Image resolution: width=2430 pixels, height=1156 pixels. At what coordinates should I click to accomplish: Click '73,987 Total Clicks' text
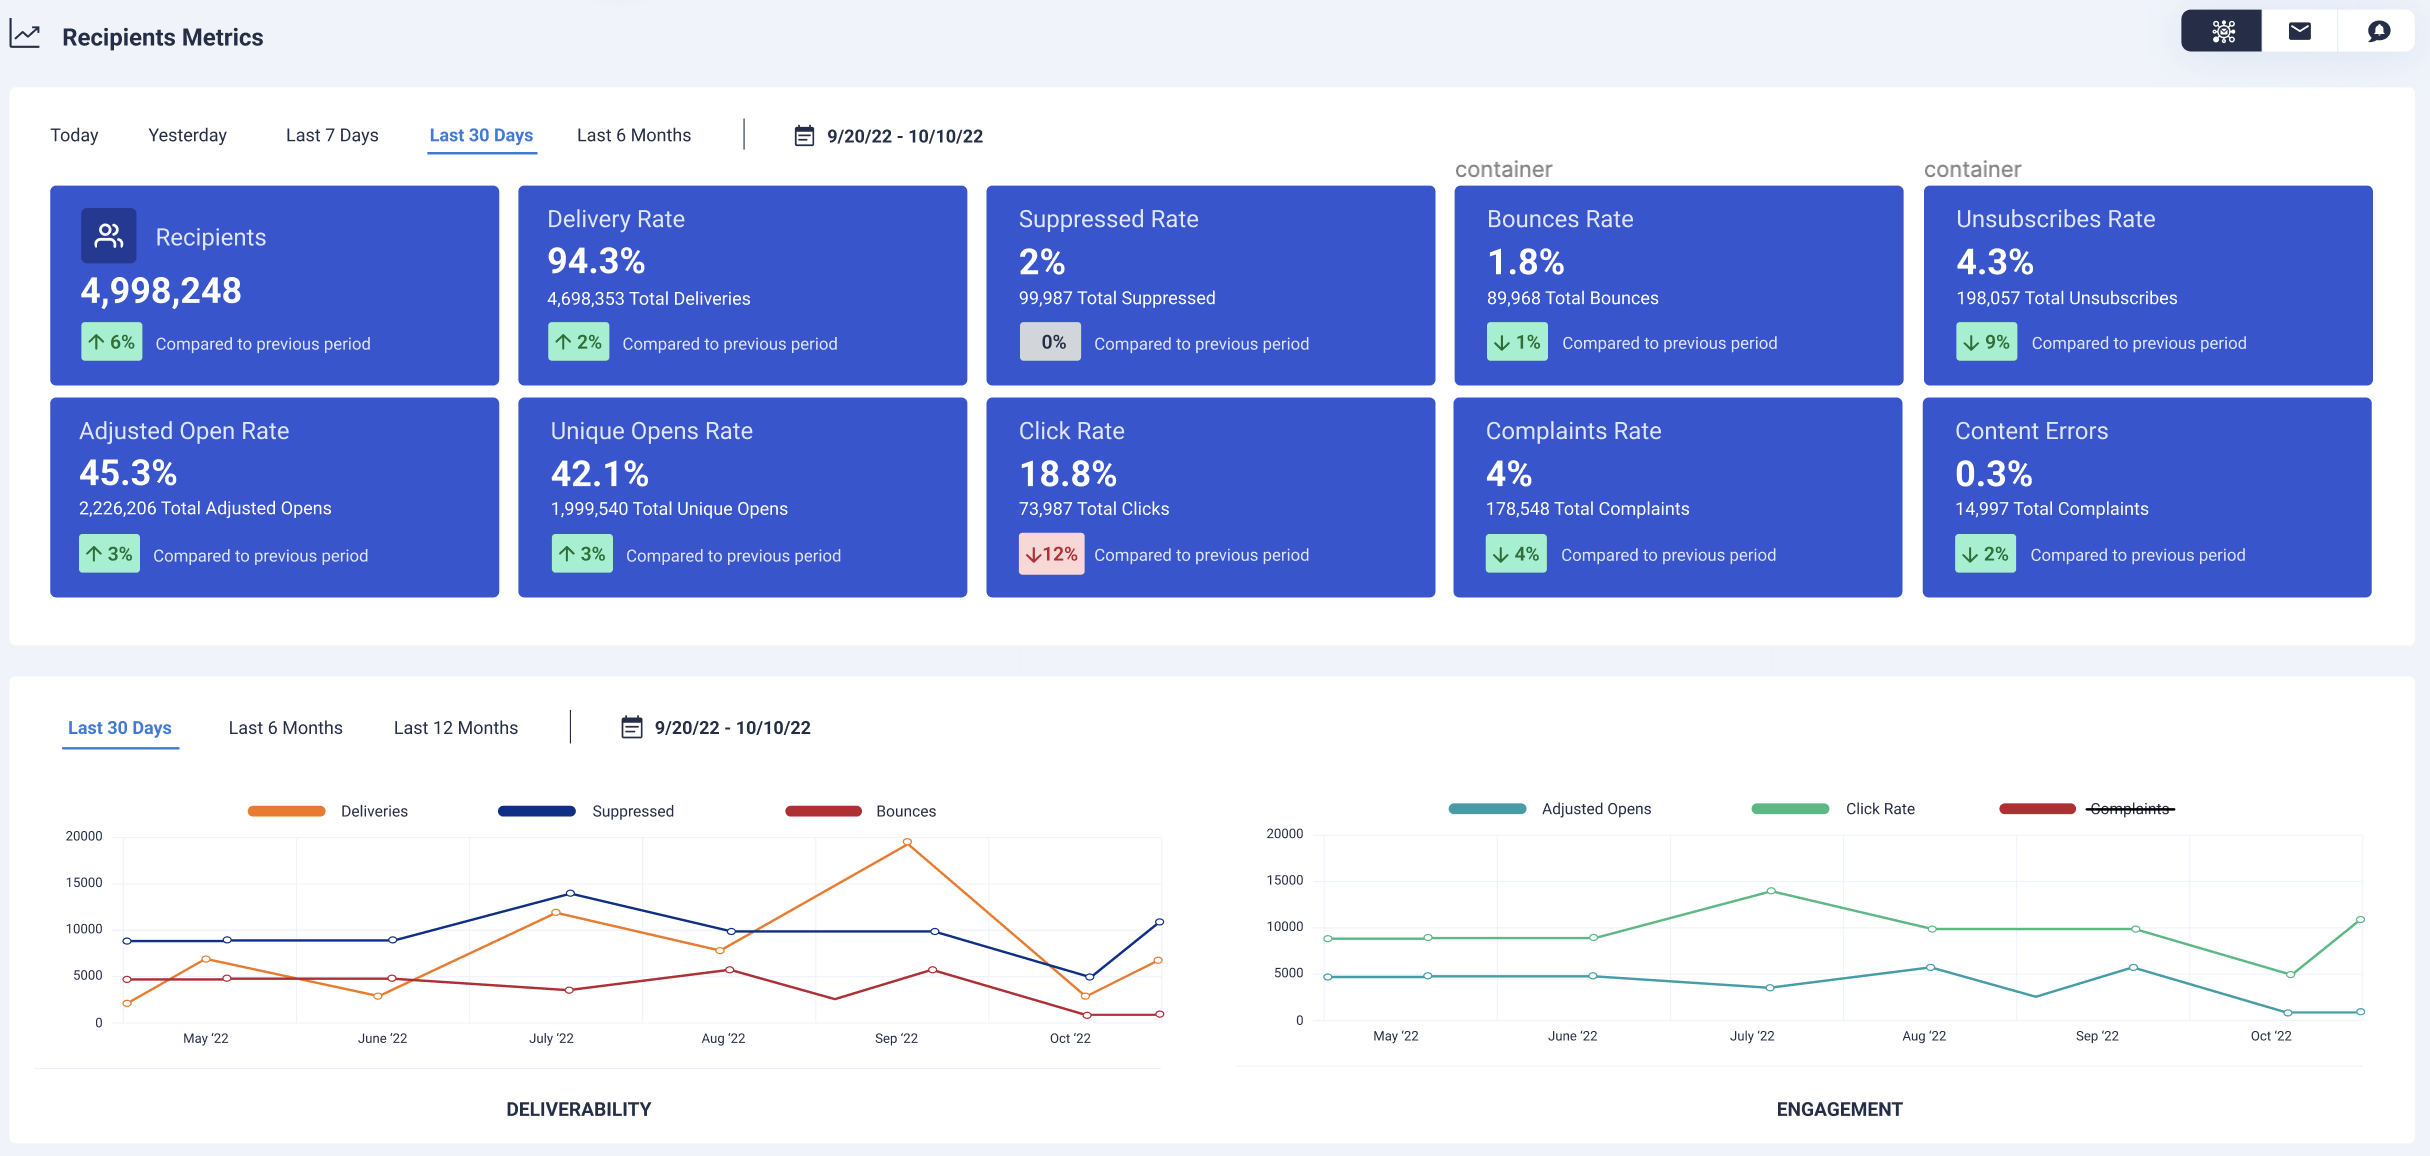(x=1094, y=508)
